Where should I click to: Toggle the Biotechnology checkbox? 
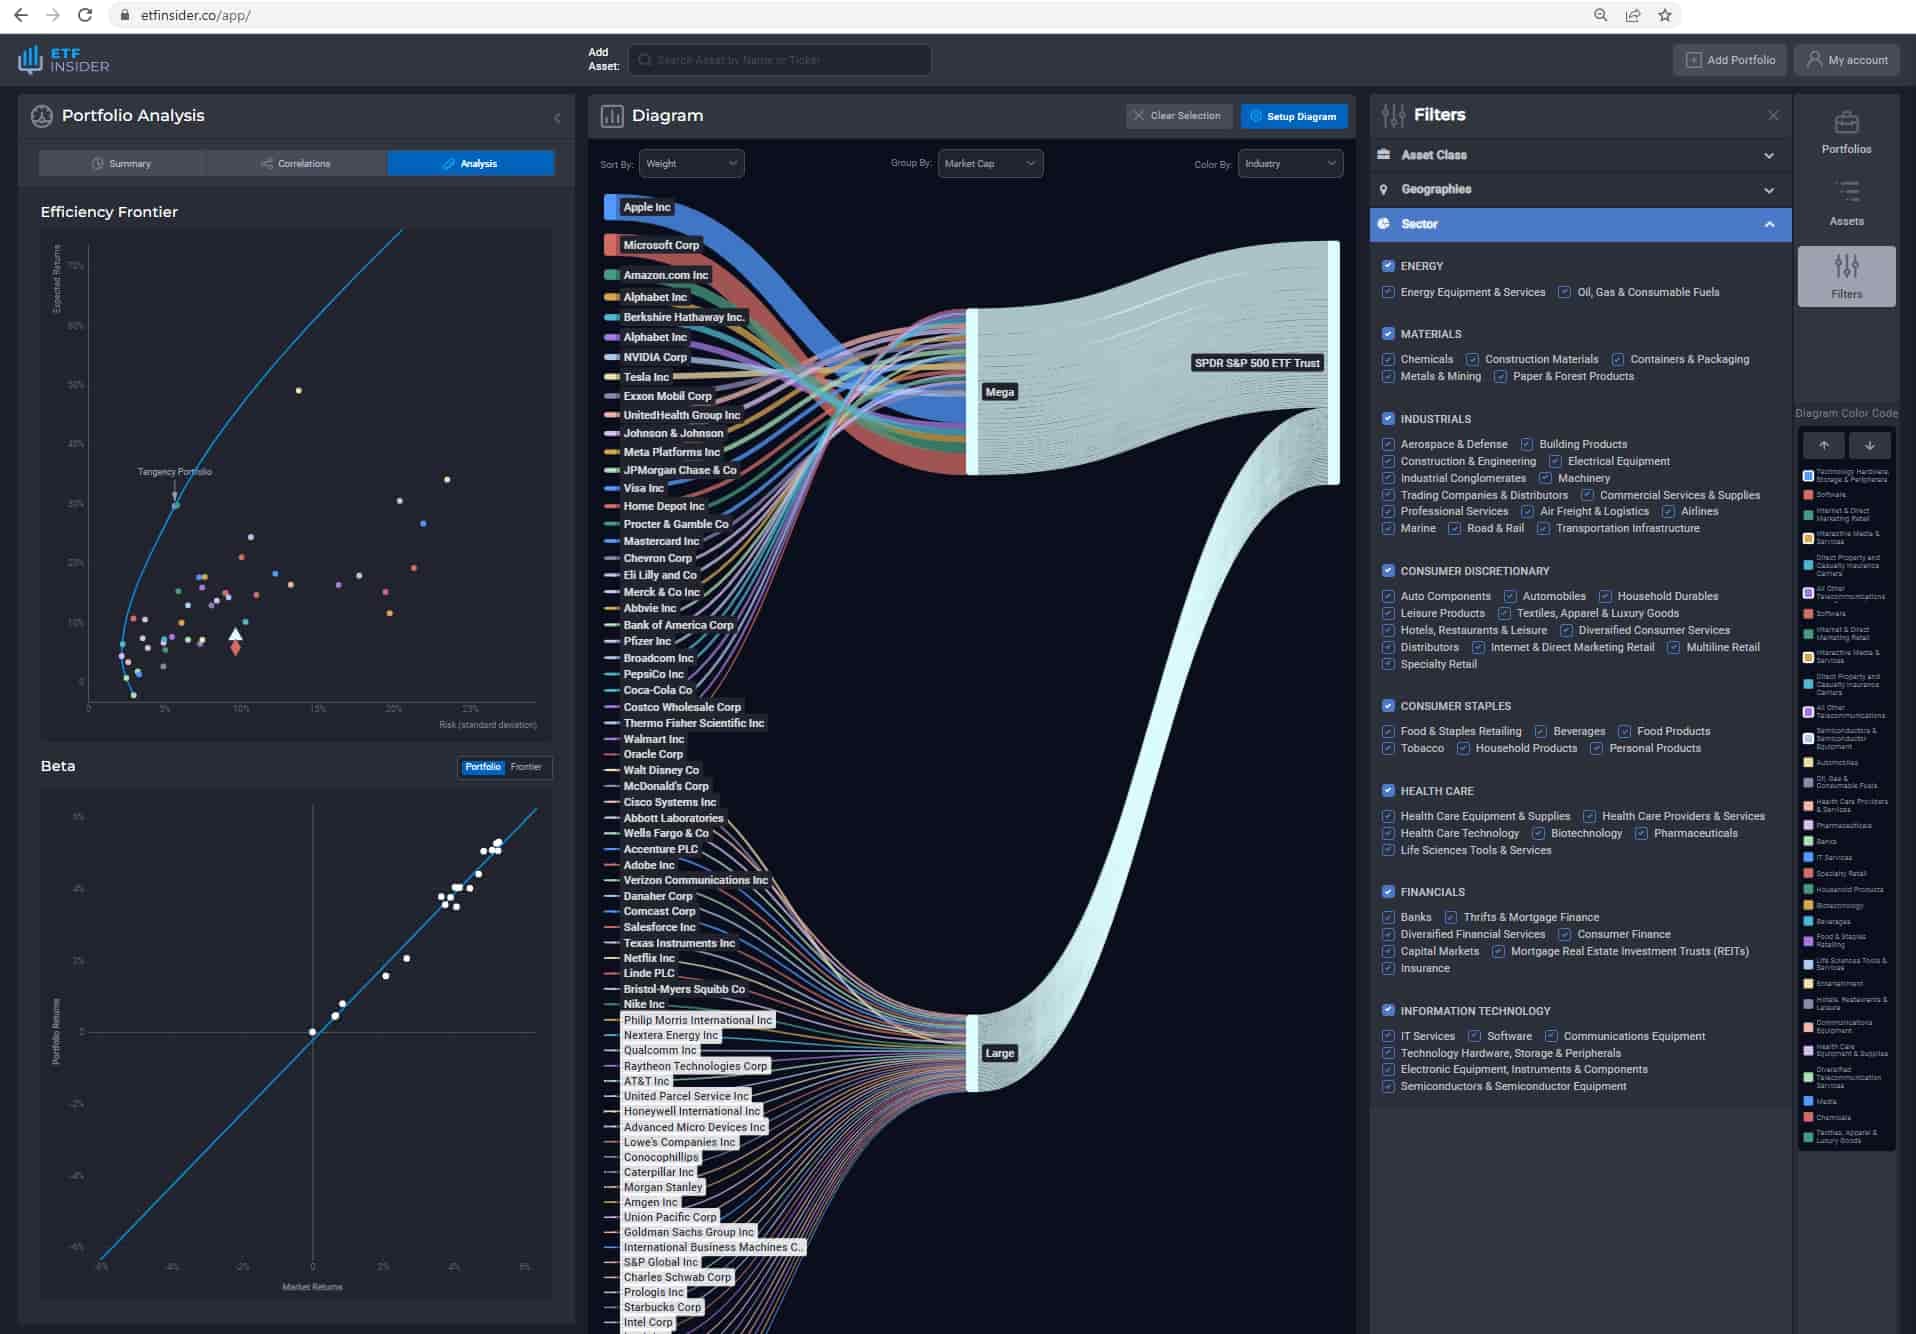[1538, 833]
